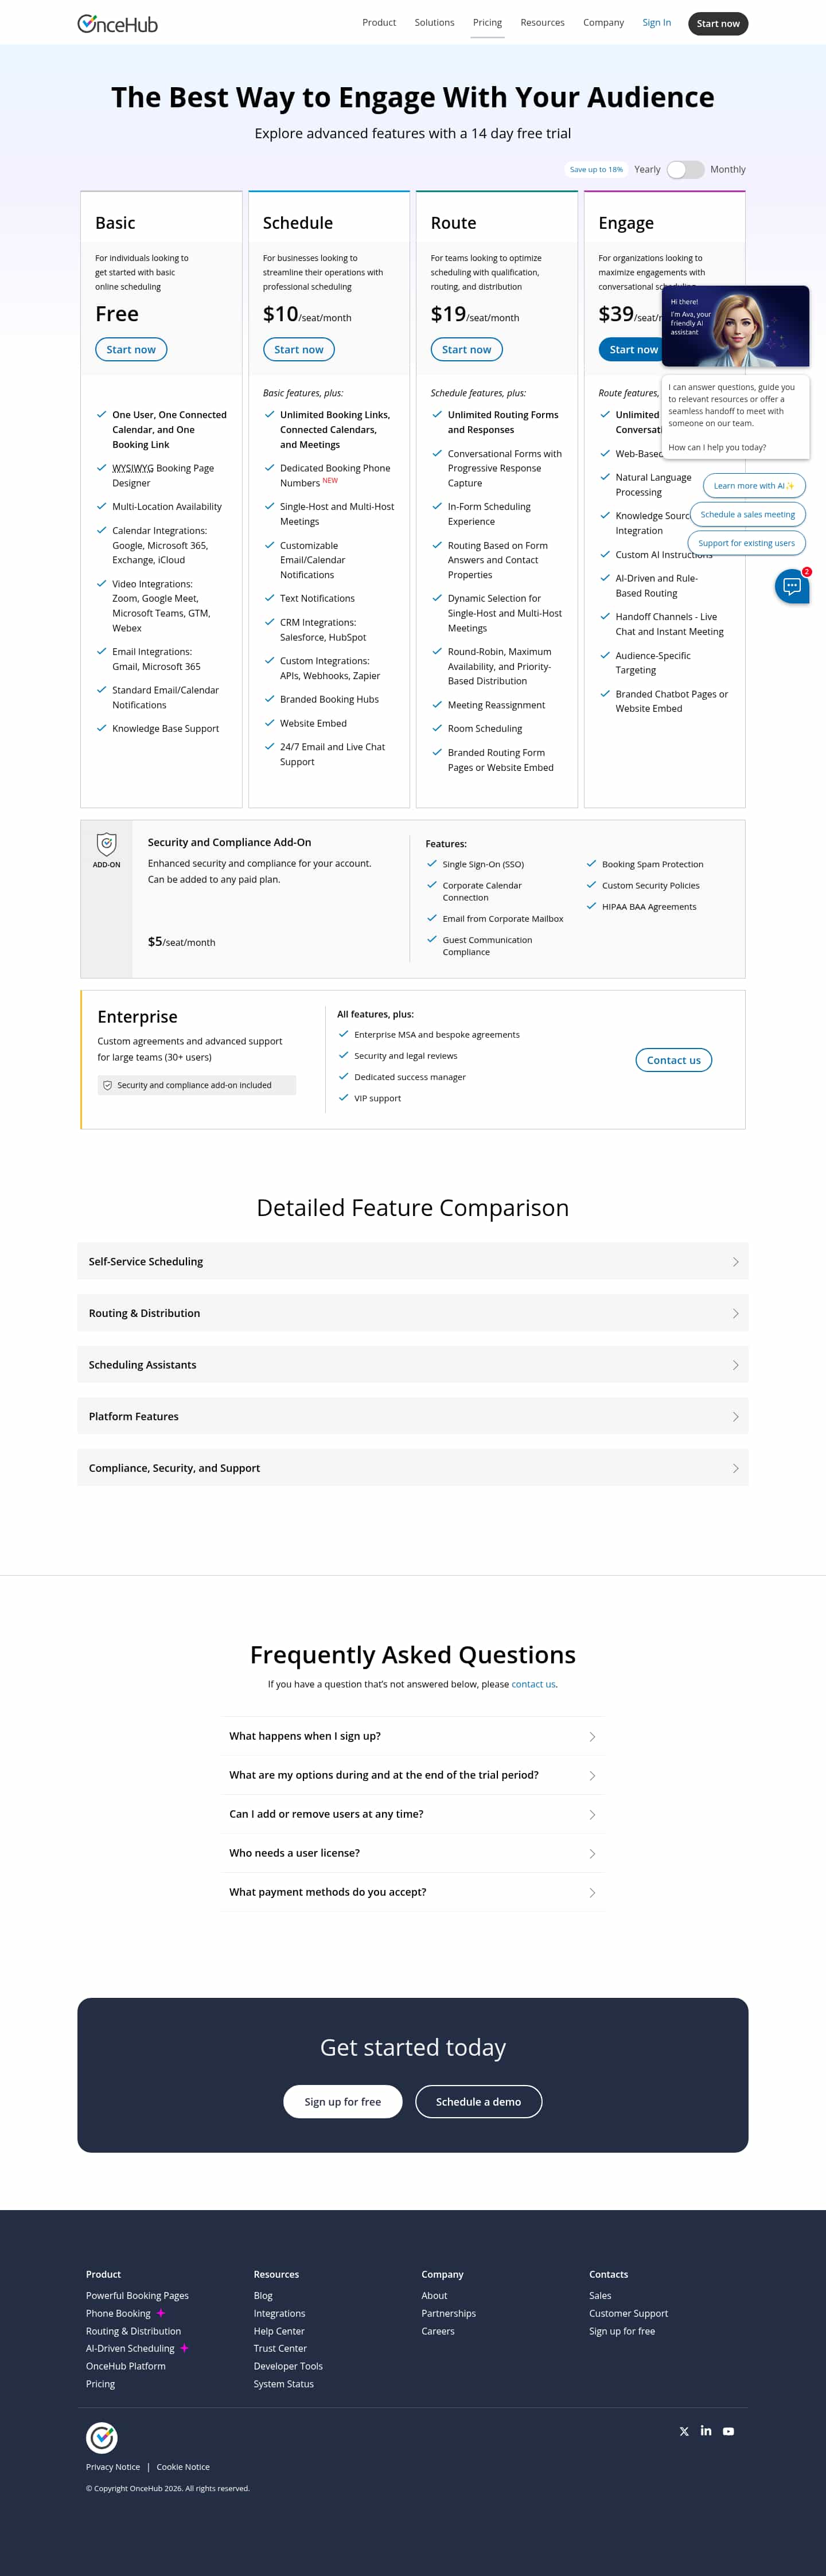Open OnceHub X (Twitter) profile icon
The width and height of the screenshot is (826, 2576).
click(684, 2431)
